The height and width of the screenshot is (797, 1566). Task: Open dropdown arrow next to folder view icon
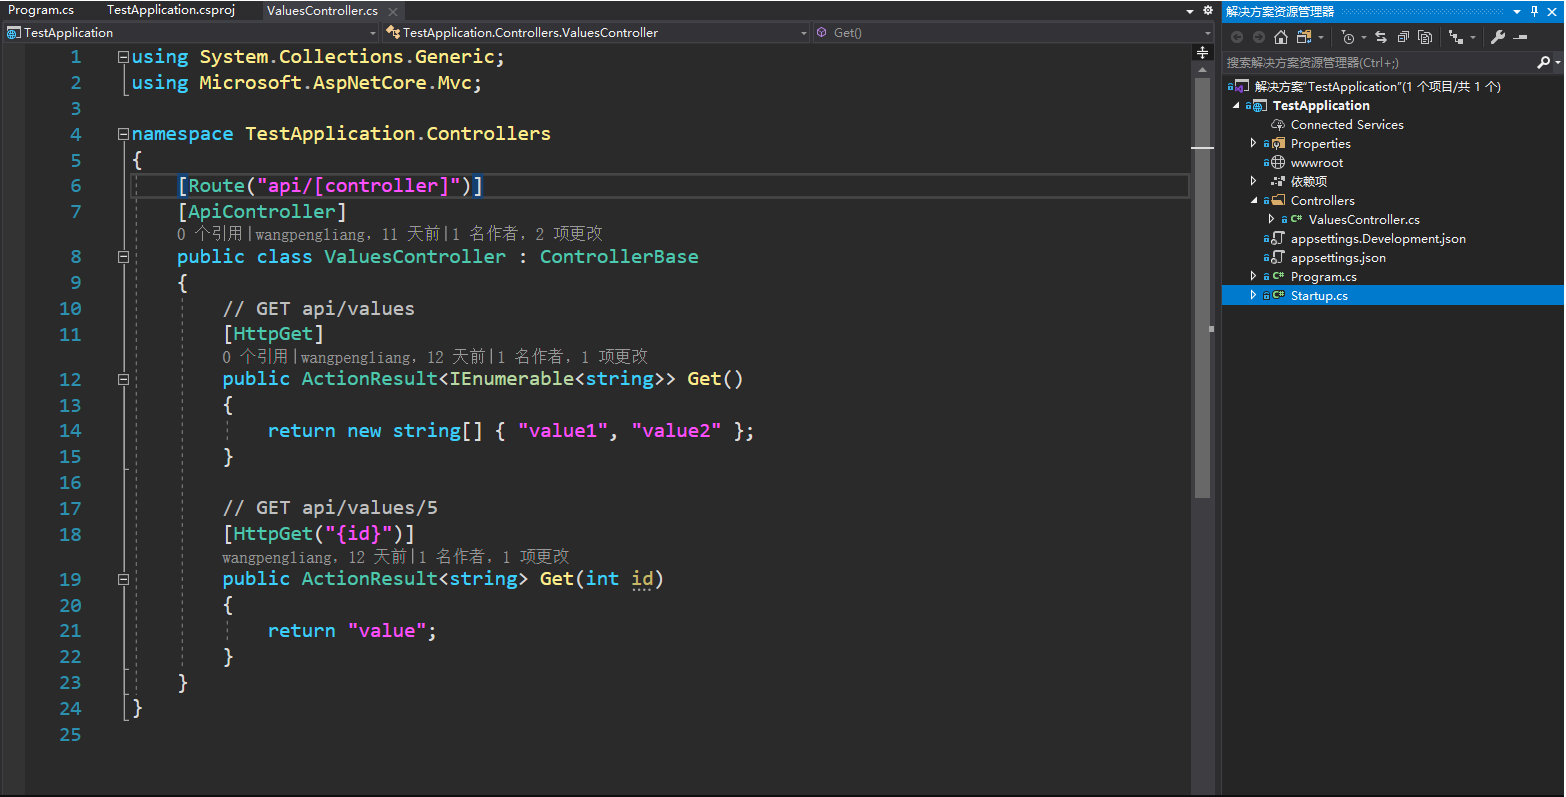coord(1321,38)
